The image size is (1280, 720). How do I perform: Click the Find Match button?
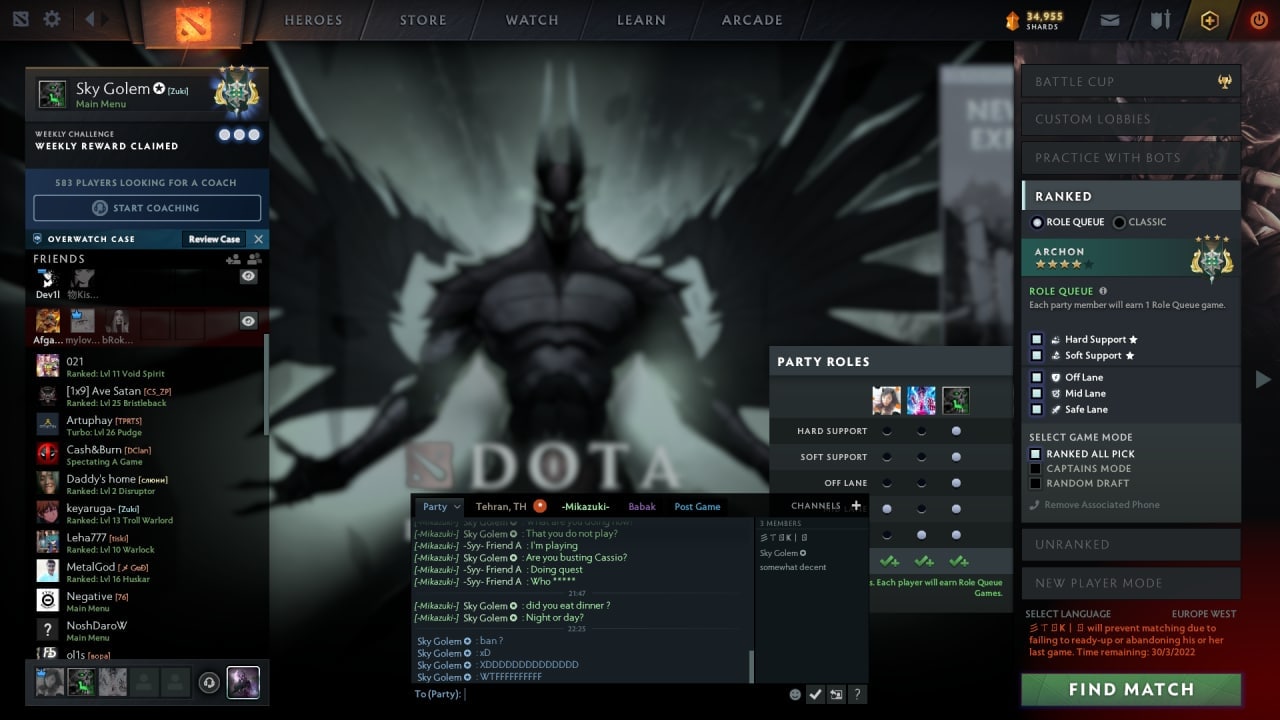pyautogui.click(x=1131, y=689)
